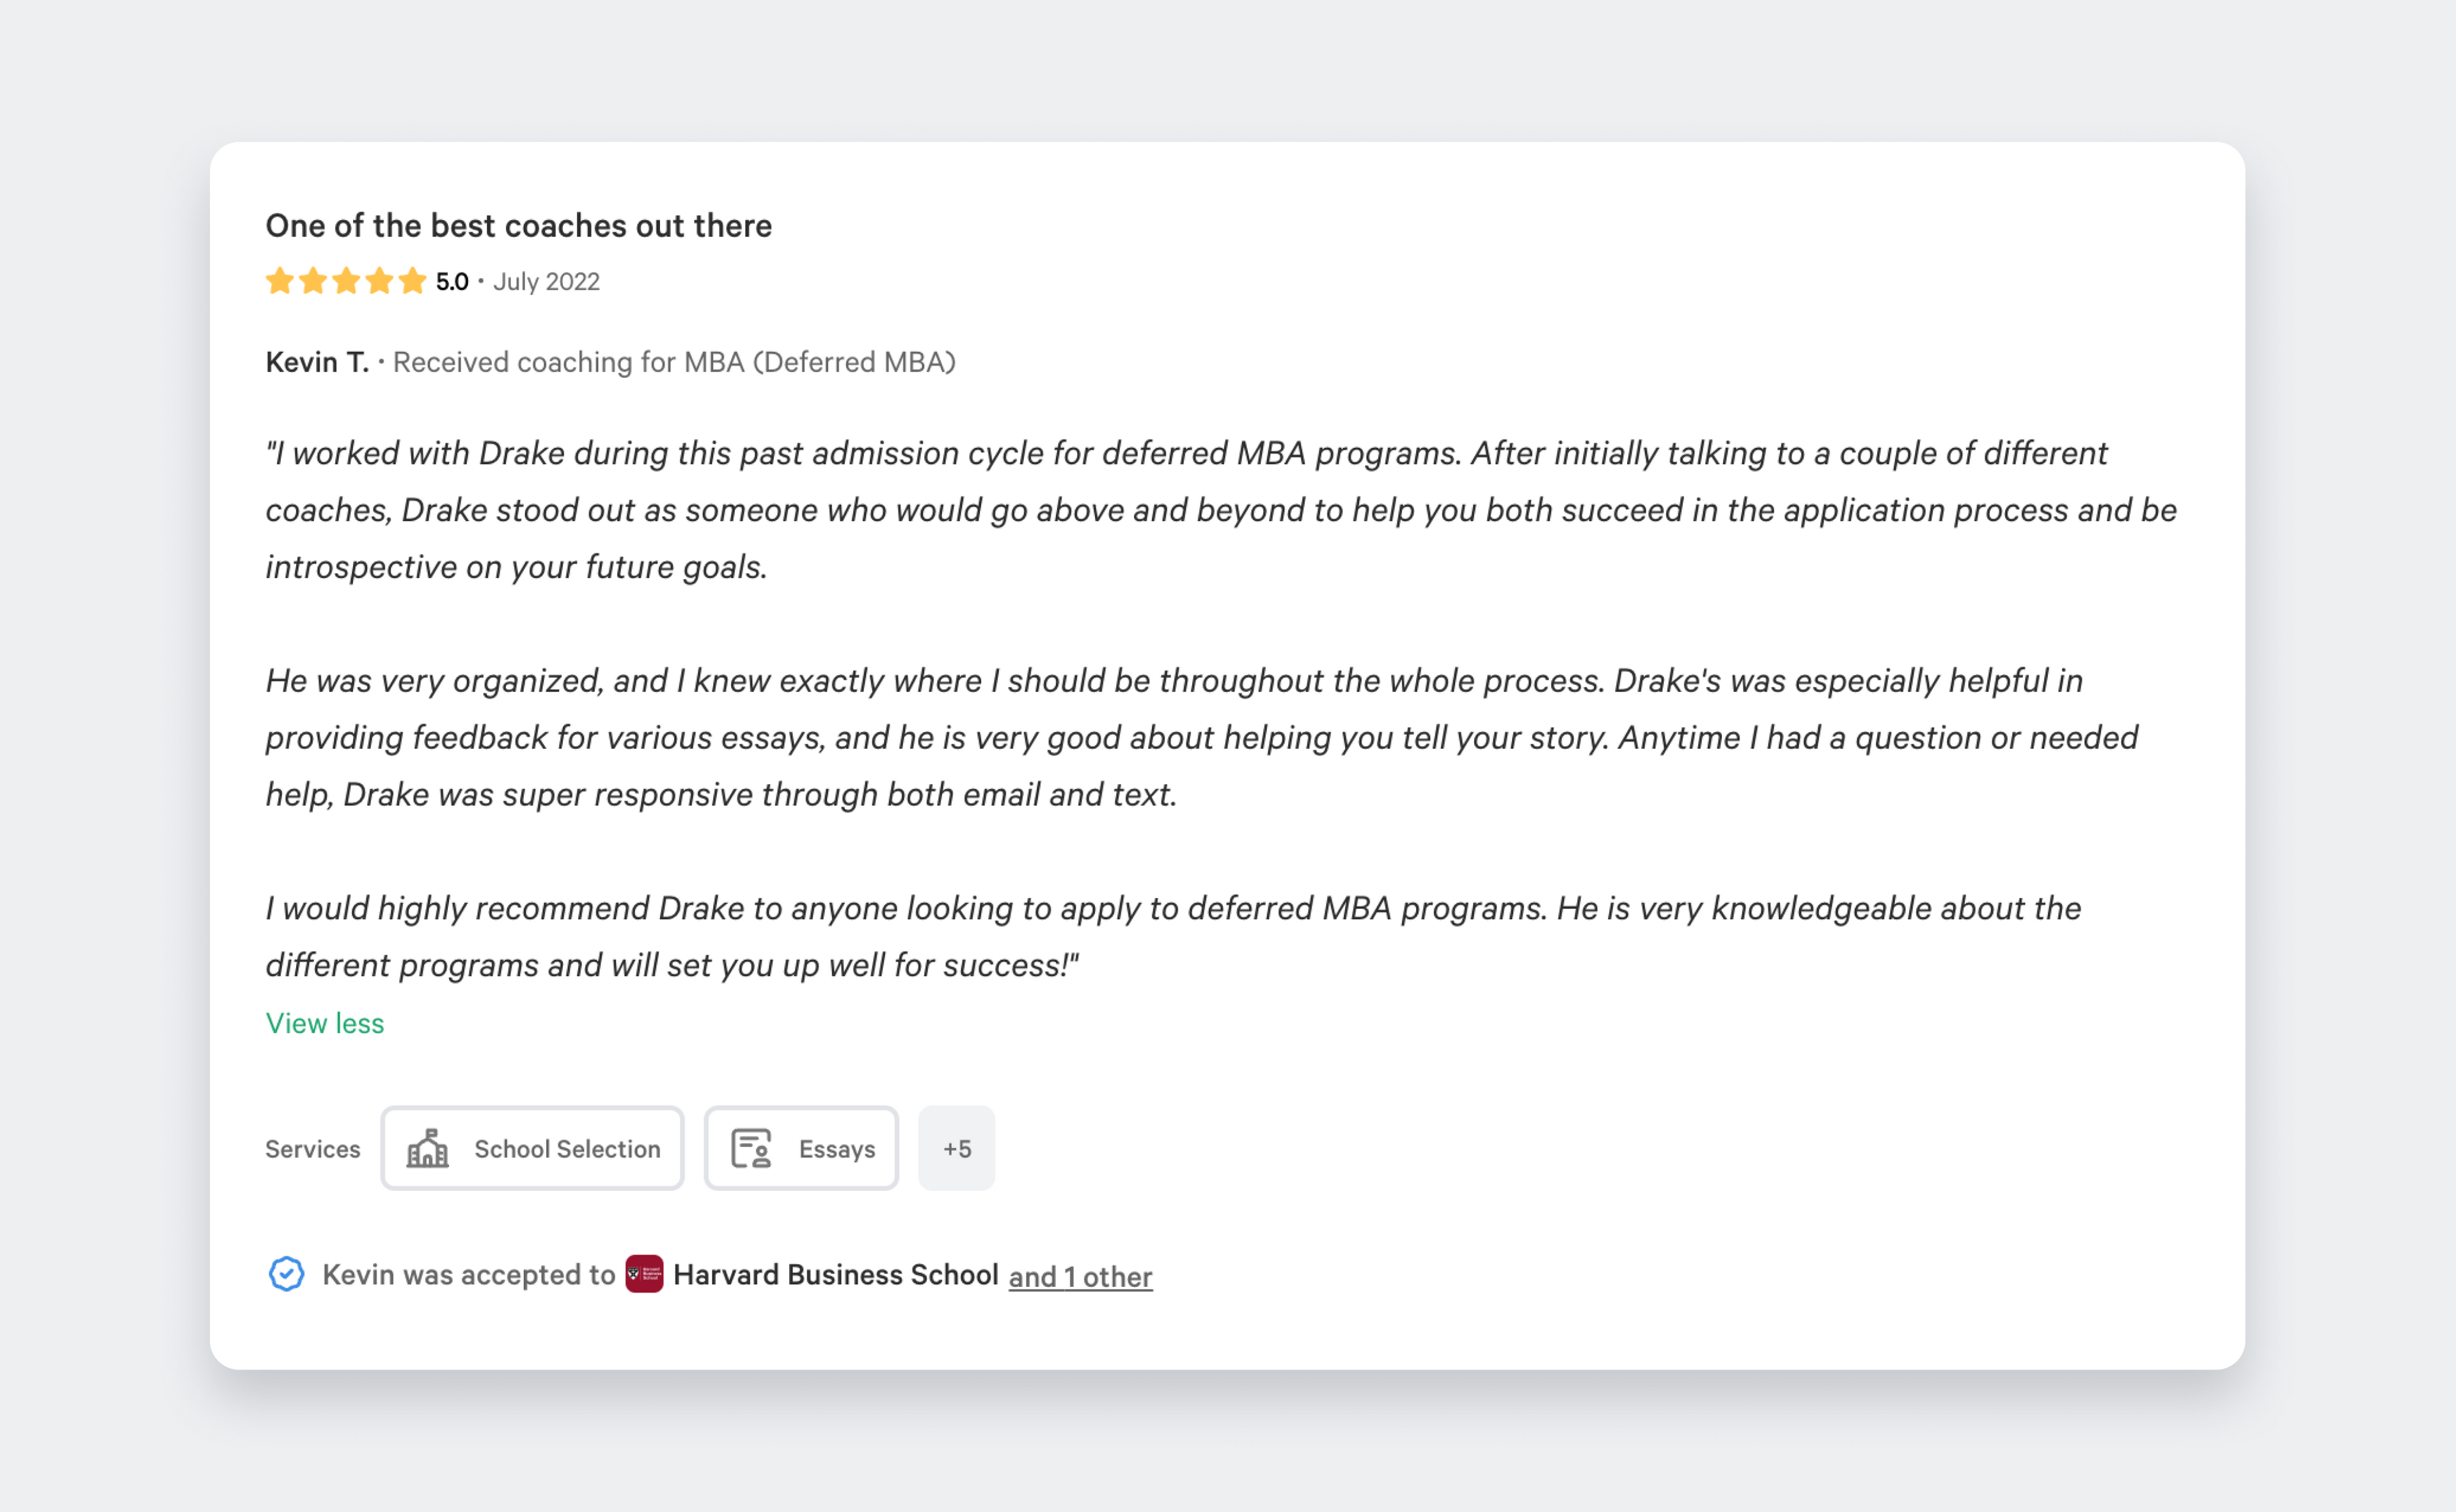Click the 5.0 rating score
Viewport: 2456px width, 1512px height.
click(452, 282)
